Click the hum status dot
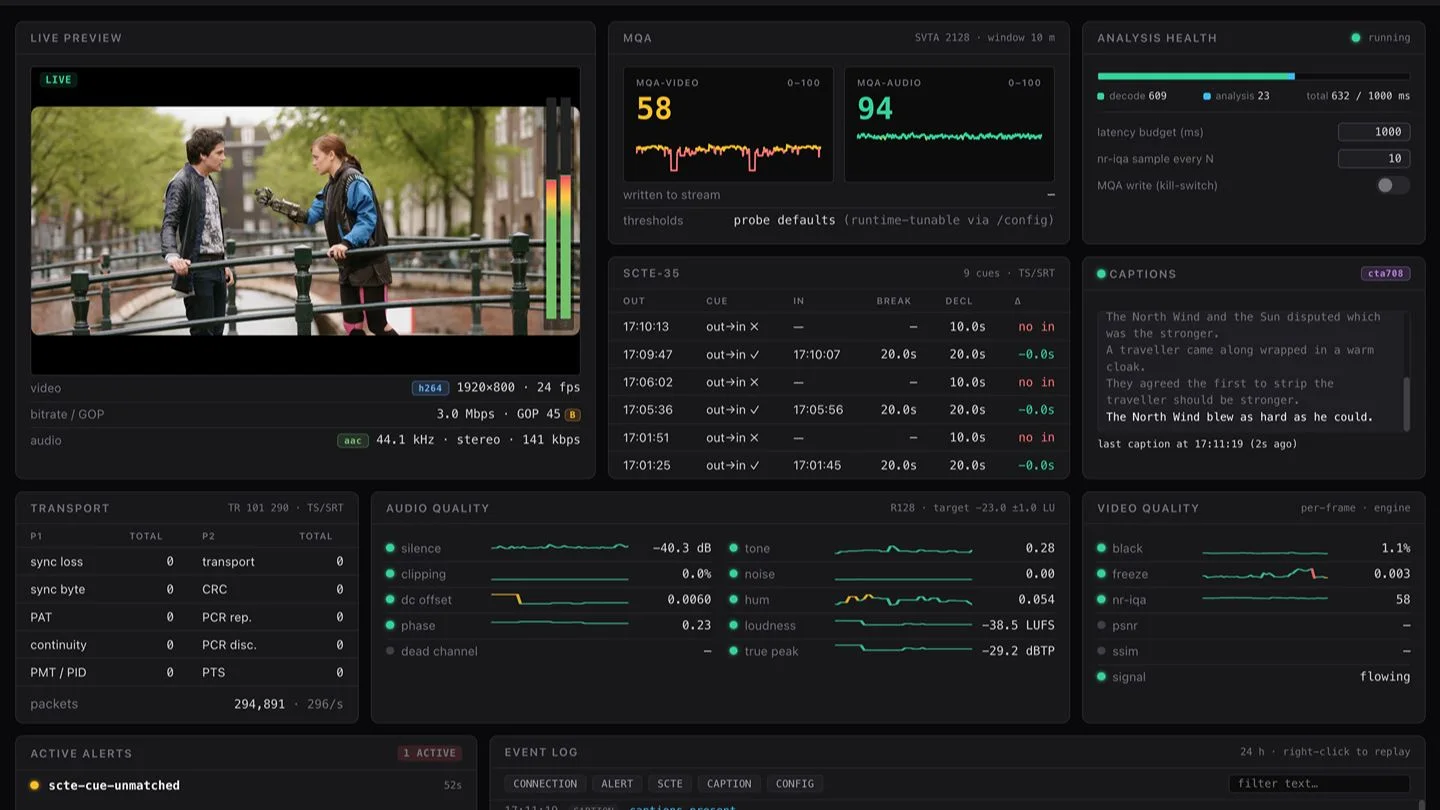 point(733,600)
